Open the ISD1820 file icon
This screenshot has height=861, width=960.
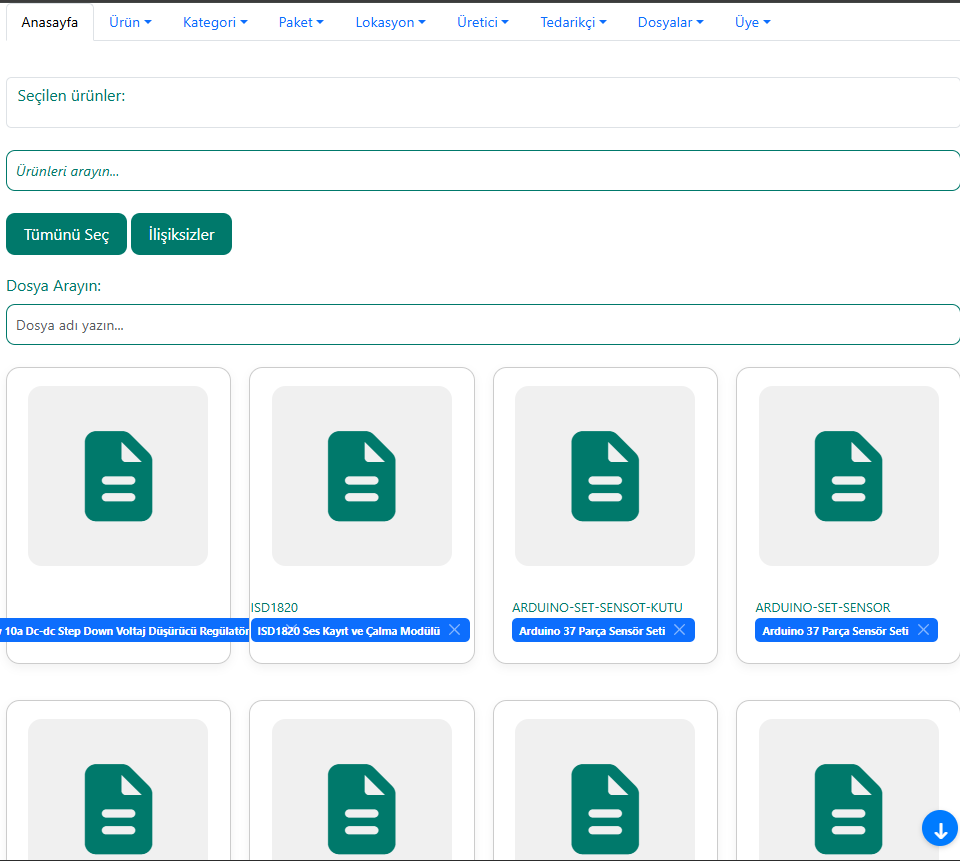coord(361,476)
